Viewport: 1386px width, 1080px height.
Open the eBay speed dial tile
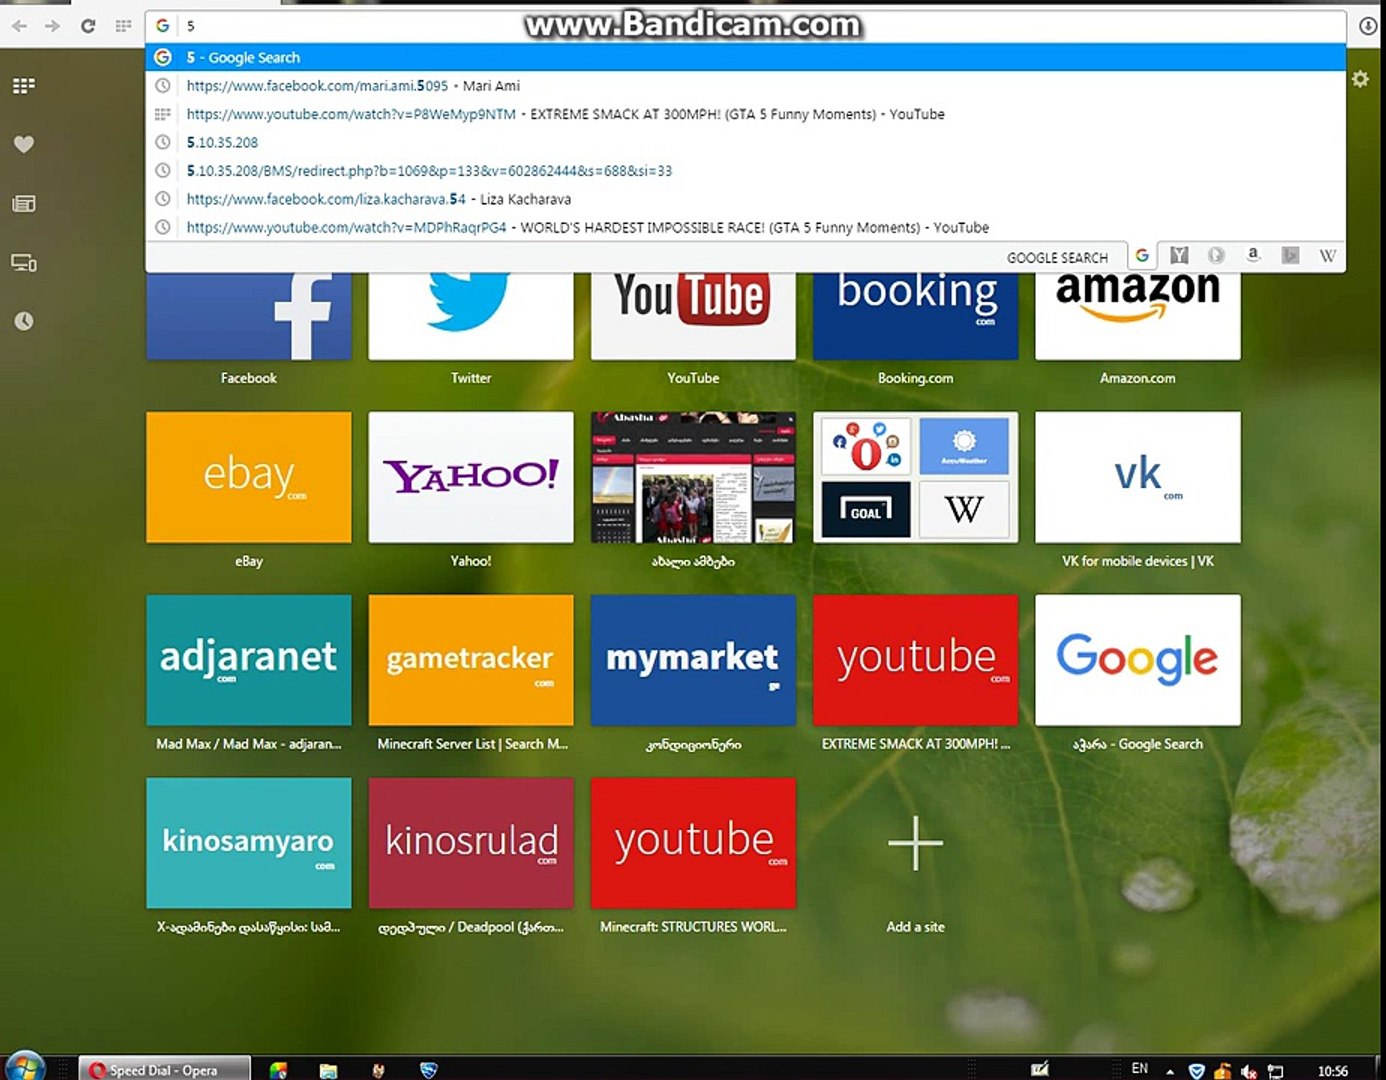[x=249, y=477]
